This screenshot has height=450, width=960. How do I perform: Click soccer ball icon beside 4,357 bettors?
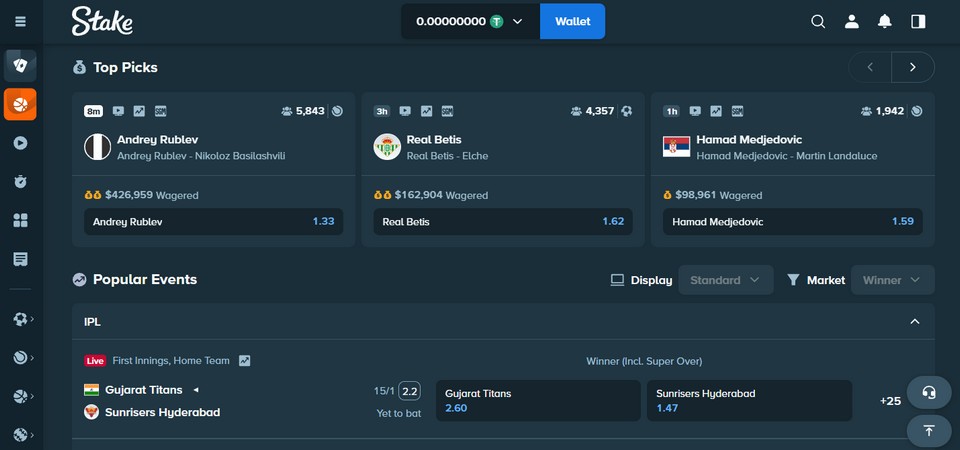point(626,111)
